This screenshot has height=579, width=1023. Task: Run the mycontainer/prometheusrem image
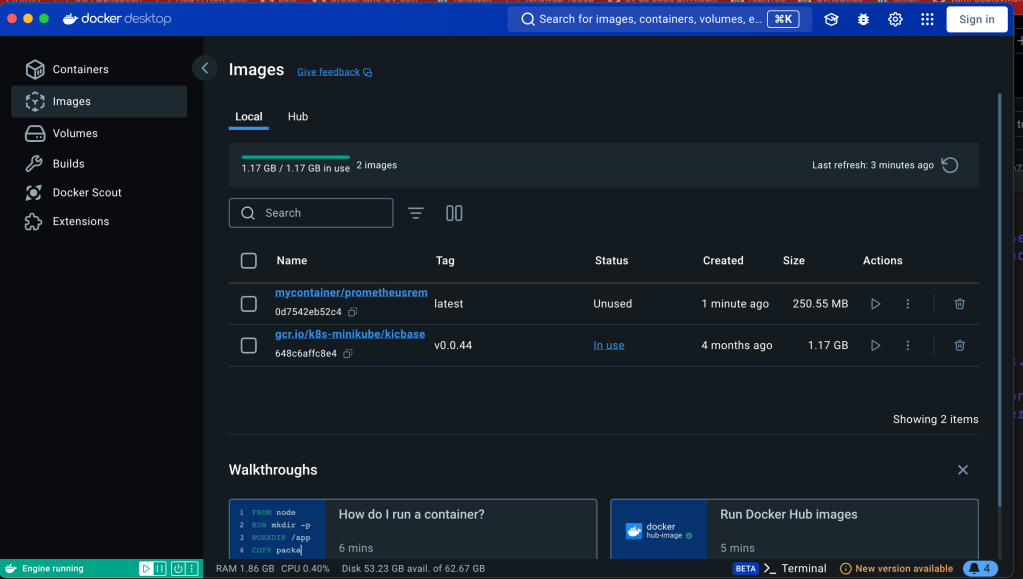(876, 304)
